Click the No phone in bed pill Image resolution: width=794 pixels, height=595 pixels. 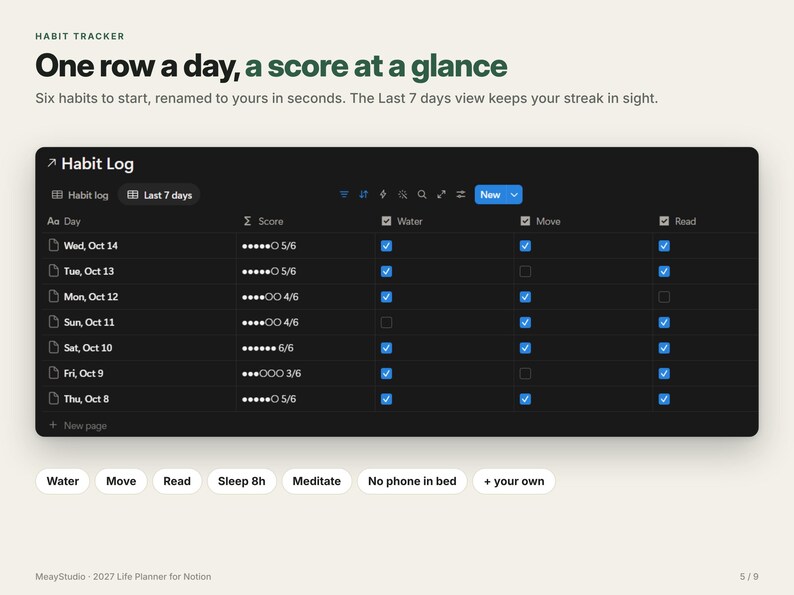(412, 481)
